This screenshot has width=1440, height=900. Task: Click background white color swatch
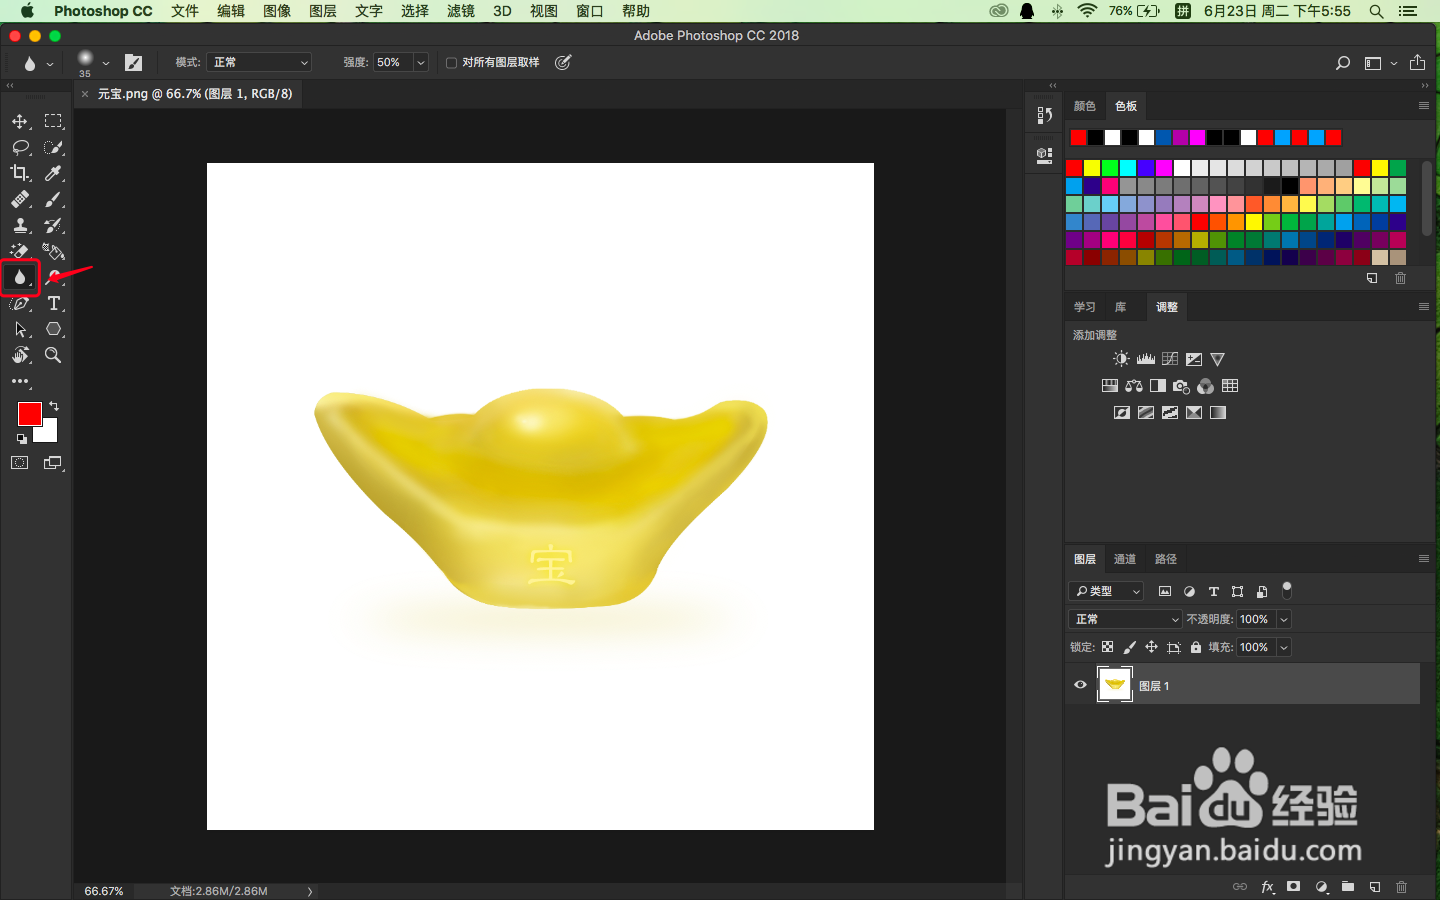click(48, 433)
